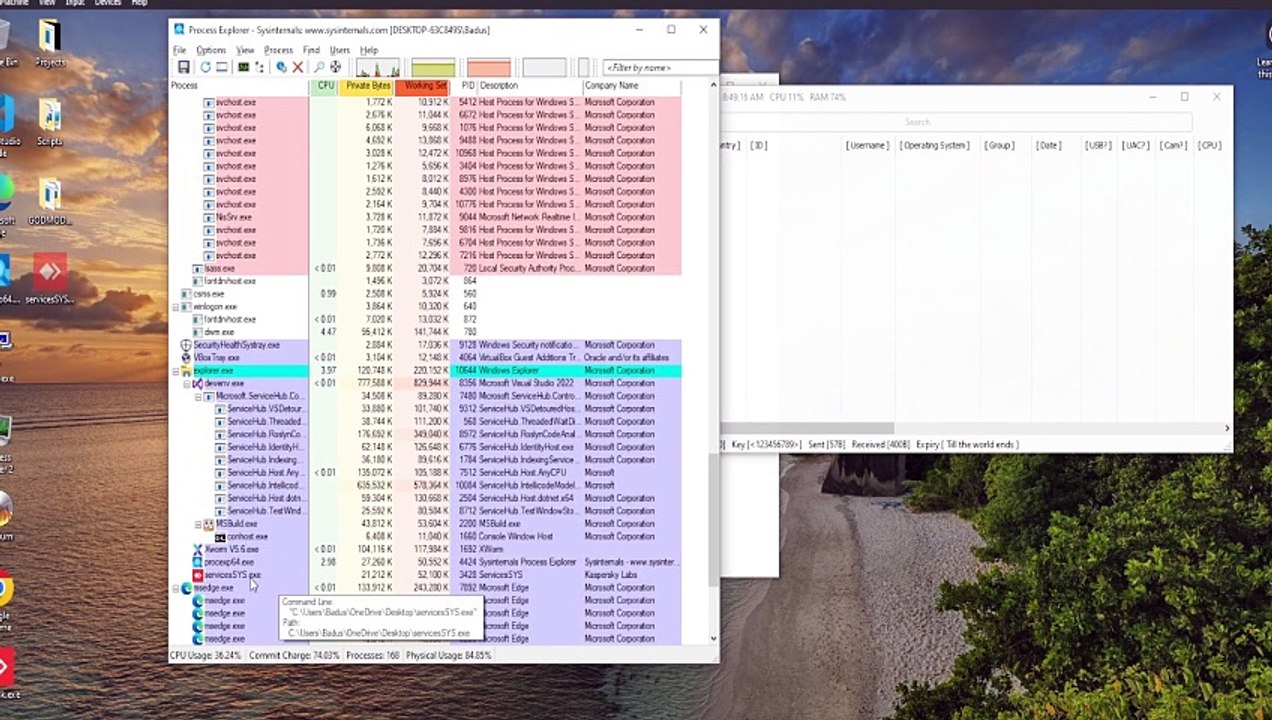The height and width of the screenshot is (720, 1272).
Task: Click the devenv.exe Visual Studio icon
Action: point(197,383)
